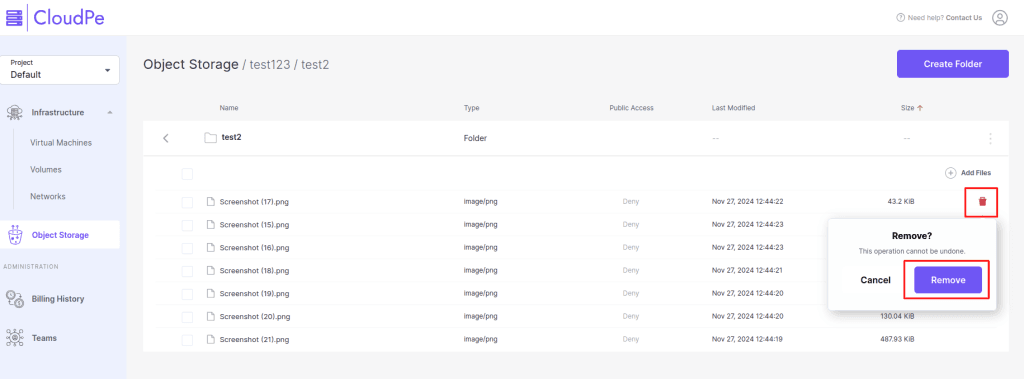1024x379 pixels.
Task: Click the 487.93 KiB size value
Action: 897,339
